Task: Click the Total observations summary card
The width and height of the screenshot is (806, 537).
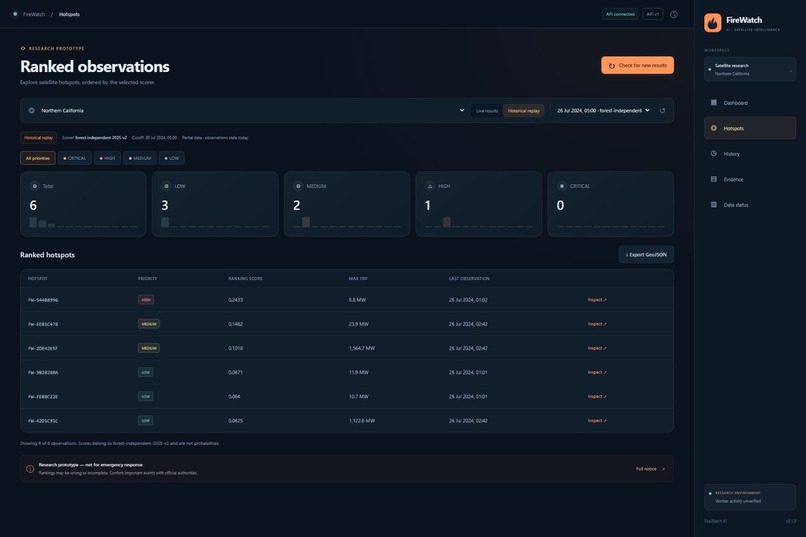Action: click(83, 204)
